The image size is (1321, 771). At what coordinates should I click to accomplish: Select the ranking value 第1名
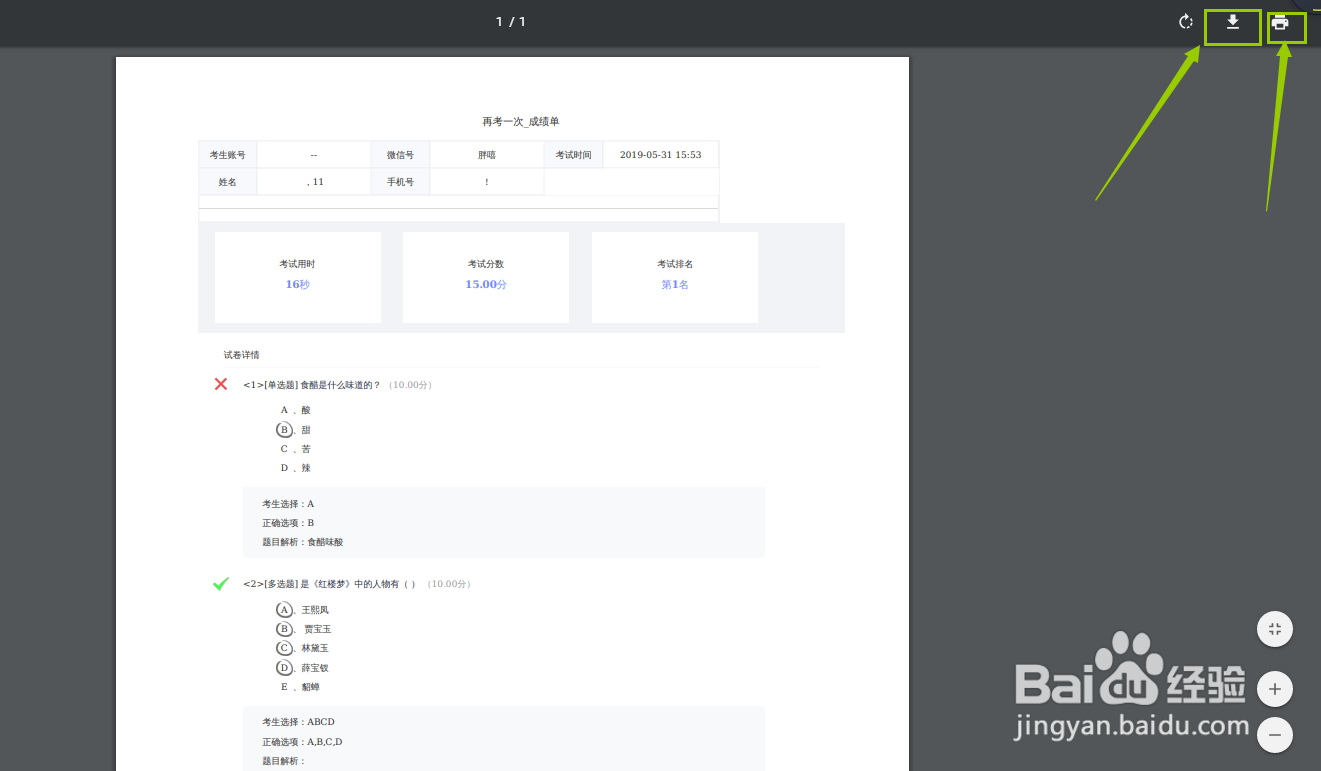pyautogui.click(x=675, y=284)
